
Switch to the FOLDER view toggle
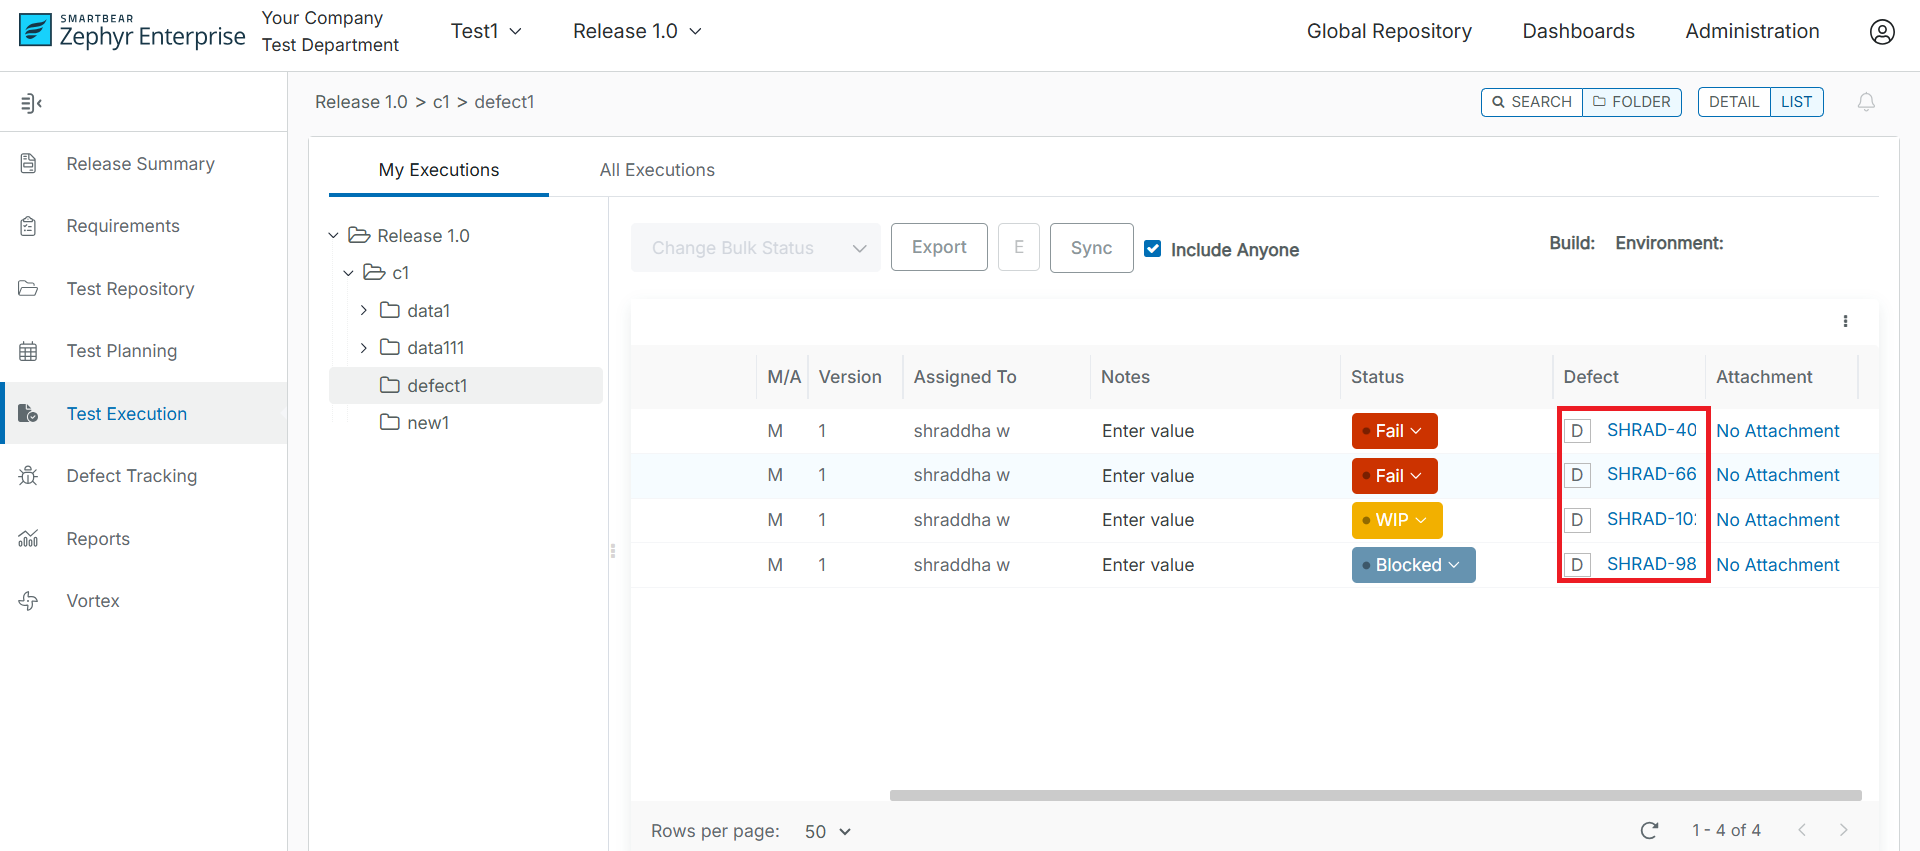click(x=1632, y=102)
